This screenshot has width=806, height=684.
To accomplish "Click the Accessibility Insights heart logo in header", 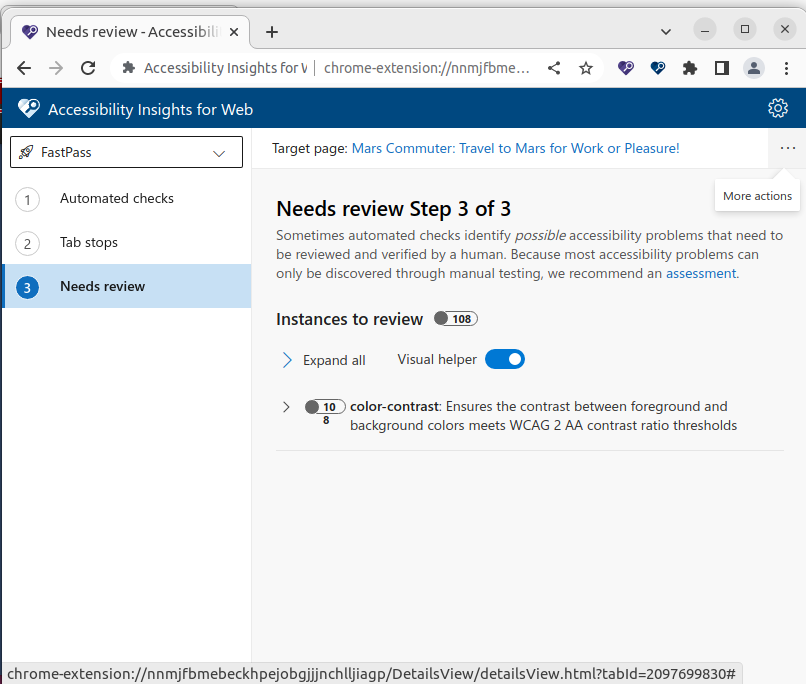I will coord(28,108).
